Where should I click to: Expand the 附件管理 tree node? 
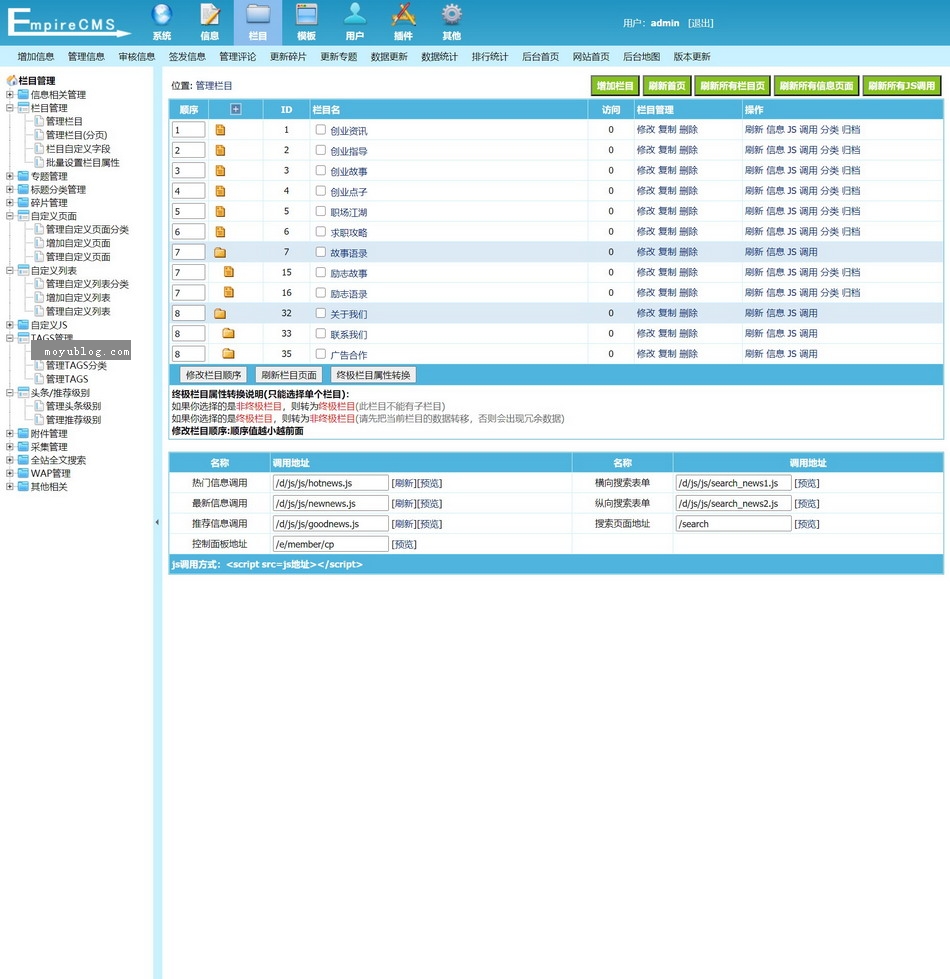tap(9, 433)
